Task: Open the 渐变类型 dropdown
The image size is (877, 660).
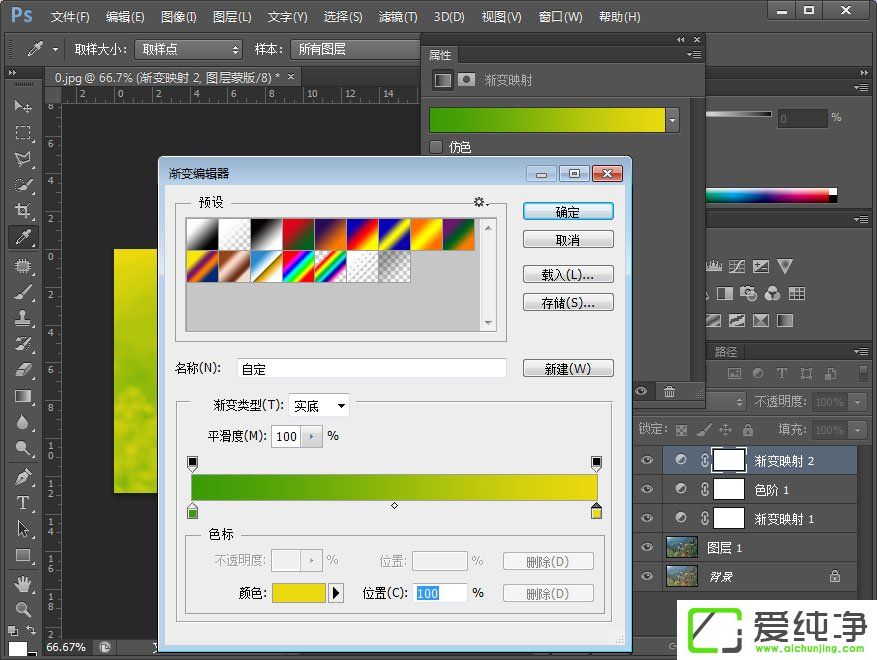Action: pos(319,406)
